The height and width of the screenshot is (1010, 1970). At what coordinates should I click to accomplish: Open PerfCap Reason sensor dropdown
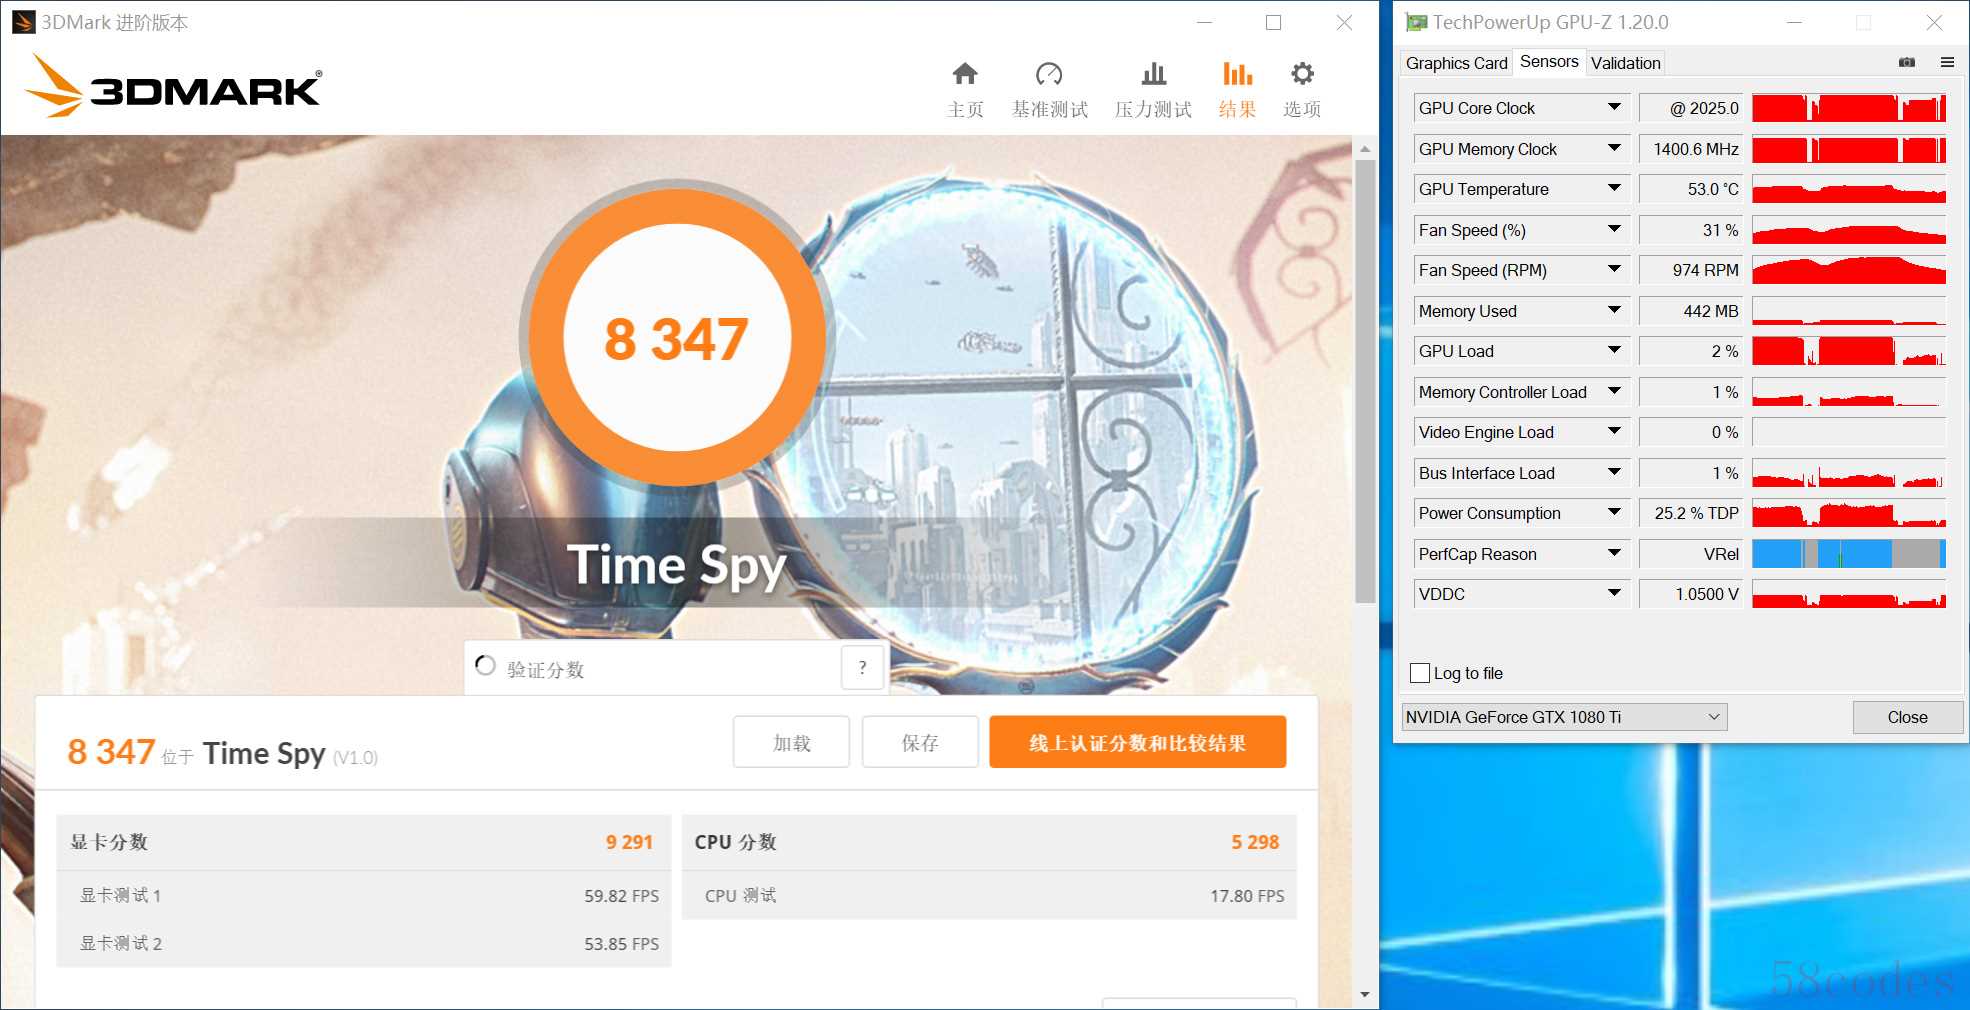point(1614,553)
